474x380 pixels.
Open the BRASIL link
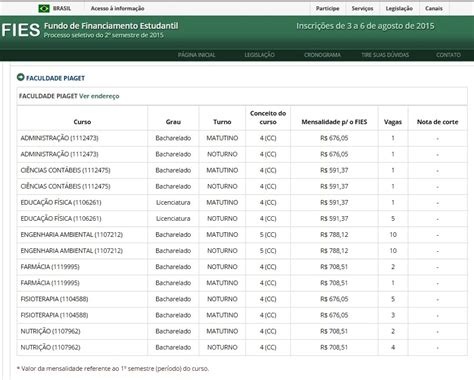tap(62, 8)
